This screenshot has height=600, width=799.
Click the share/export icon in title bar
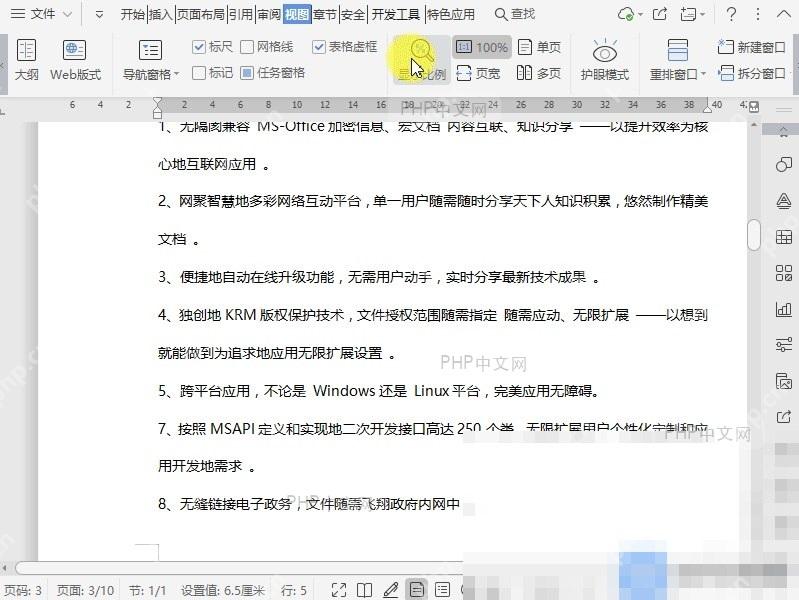pyautogui.click(x=660, y=14)
